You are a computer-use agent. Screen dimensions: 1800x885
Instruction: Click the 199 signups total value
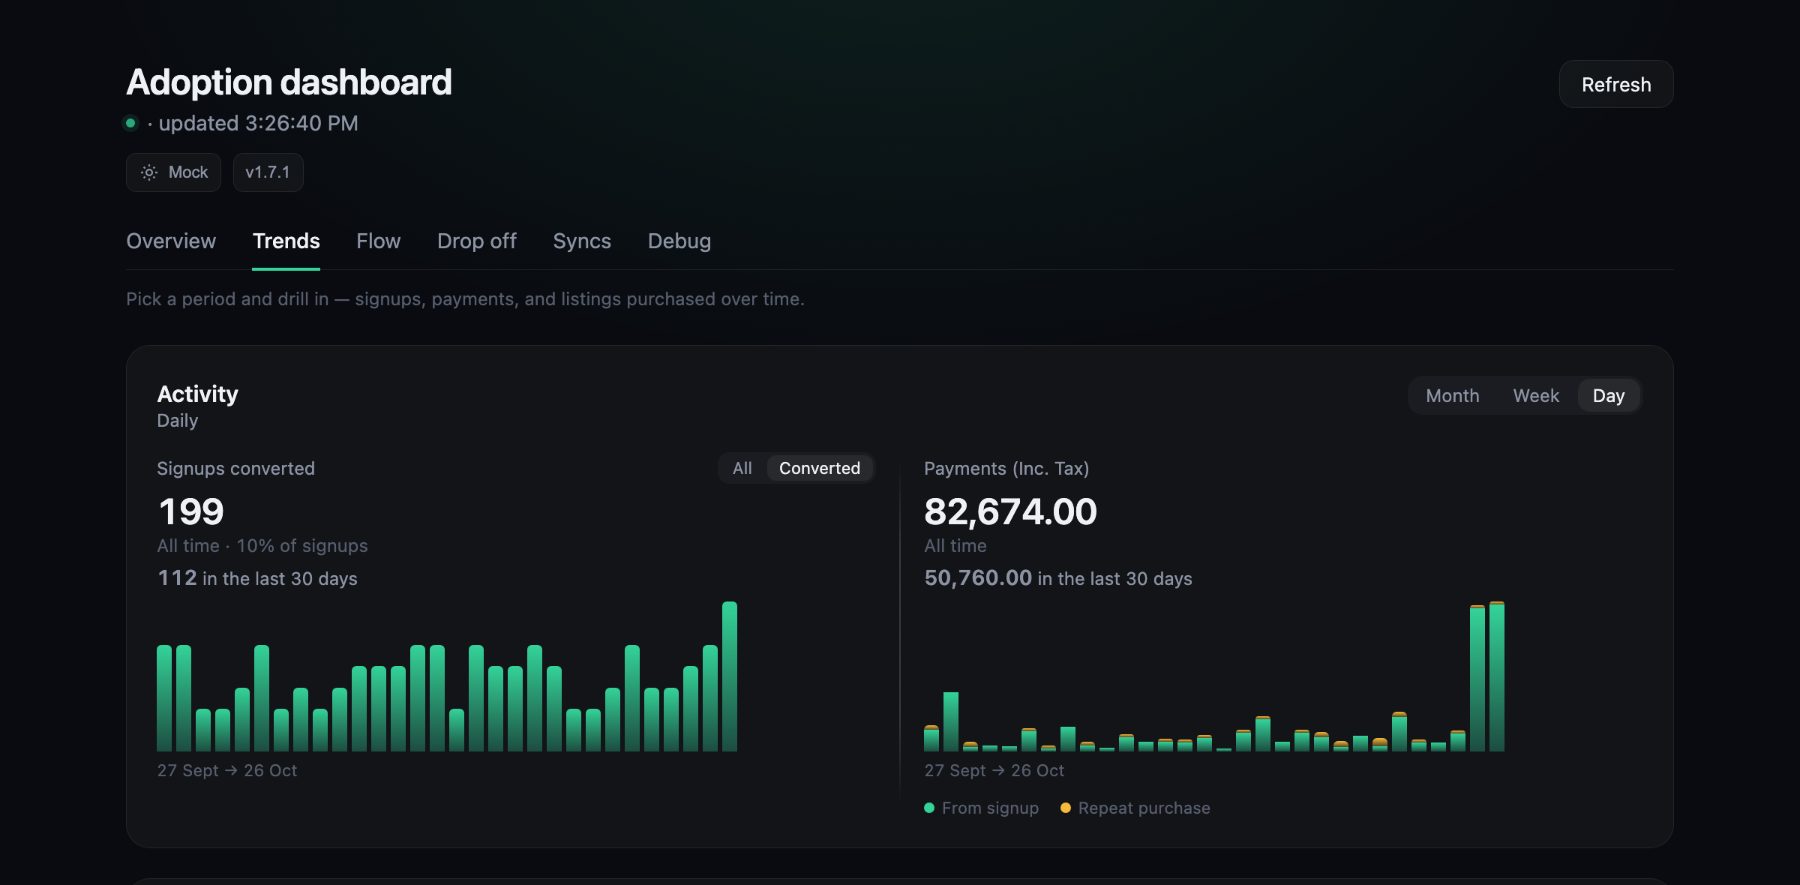click(x=191, y=511)
